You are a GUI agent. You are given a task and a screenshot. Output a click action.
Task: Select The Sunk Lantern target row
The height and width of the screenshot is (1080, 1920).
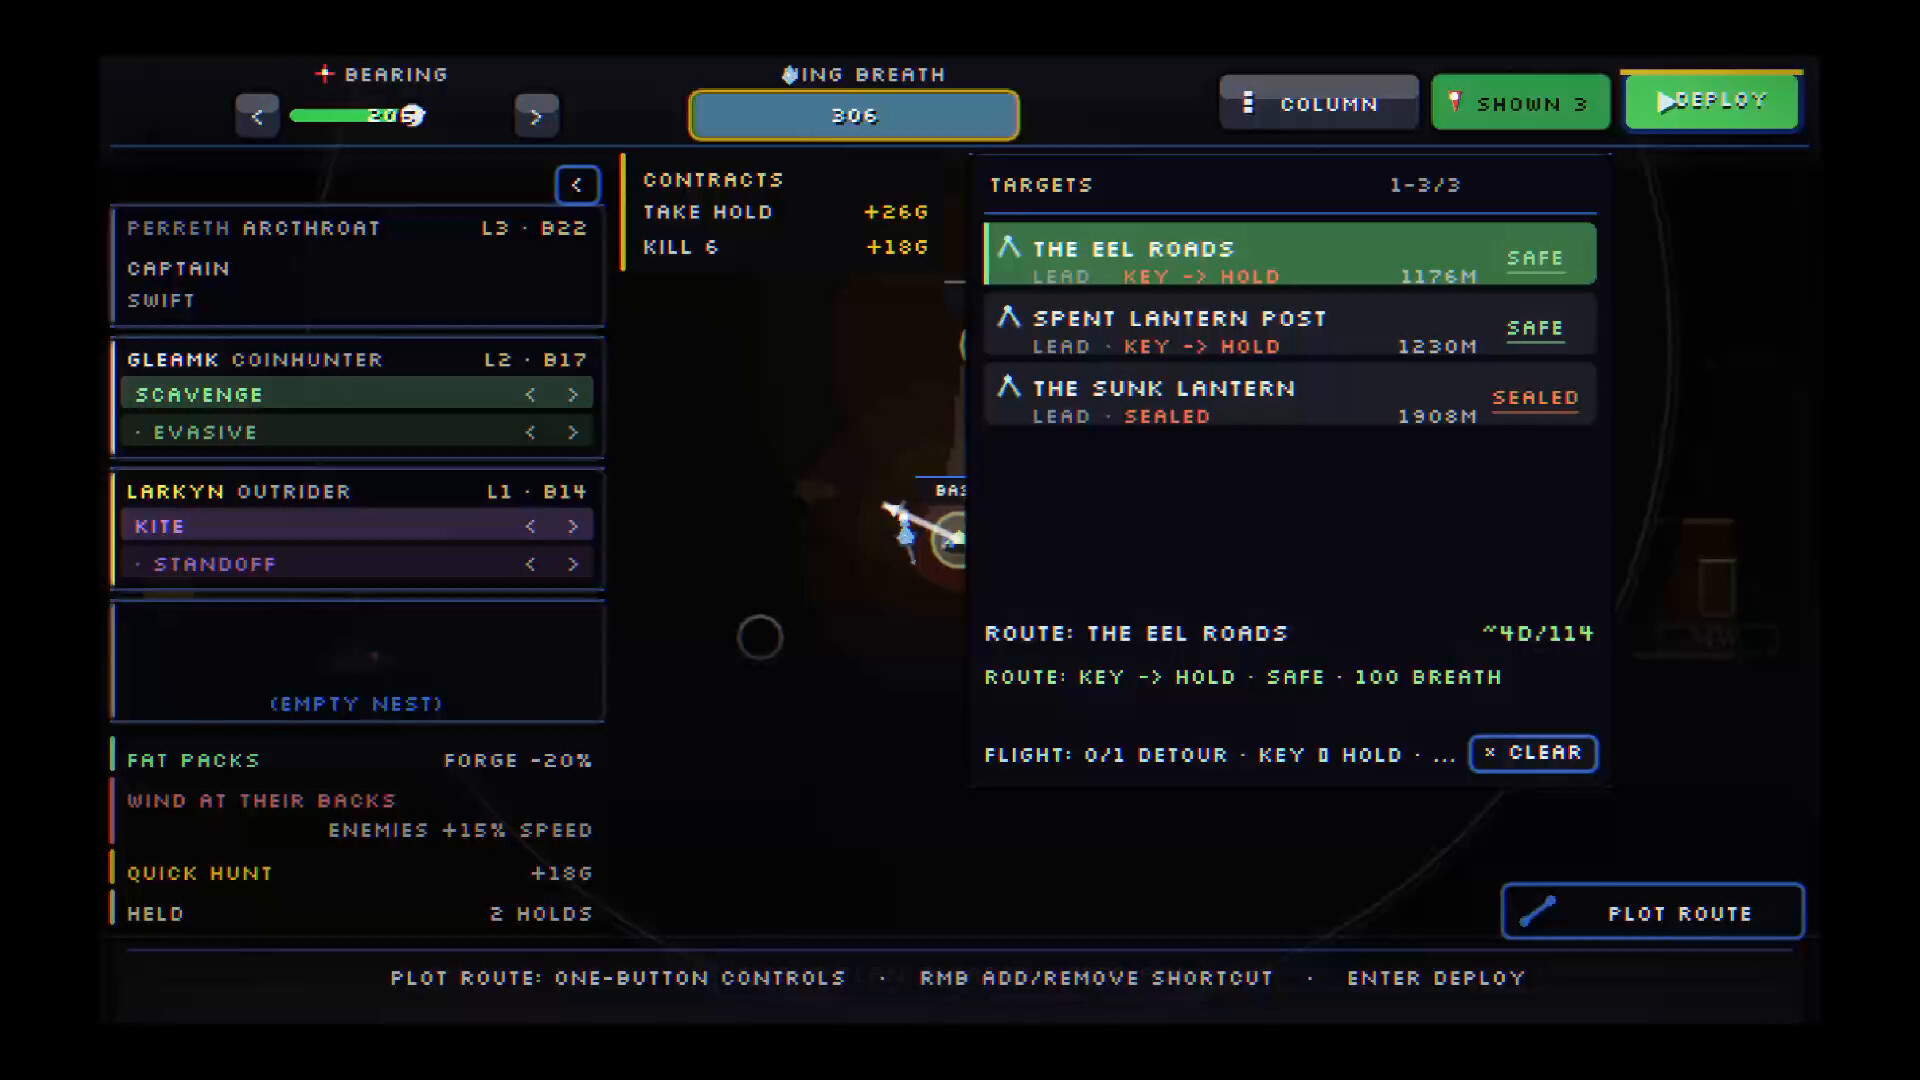pyautogui.click(x=1290, y=396)
